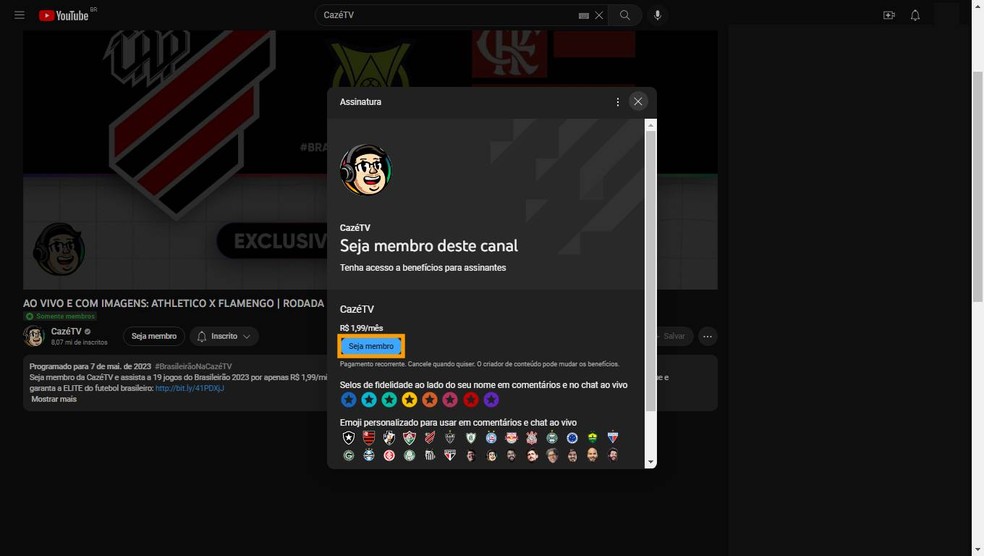The image size is (984, 556).
Task: Expand description with Mostrar mais
Action: coord(53,399)
